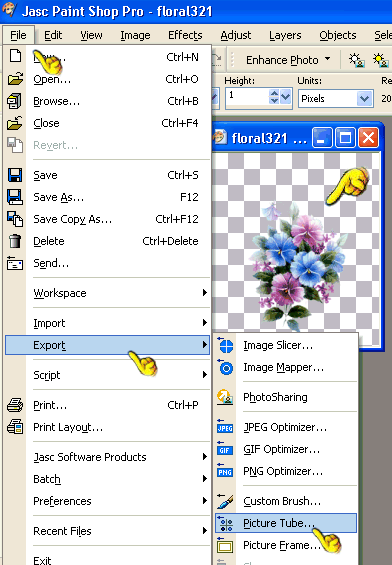This screenshot has height=565, width=392.
Task: Click the first sun photo-fix toolbar icon
Action: click(x=357, y=60)
